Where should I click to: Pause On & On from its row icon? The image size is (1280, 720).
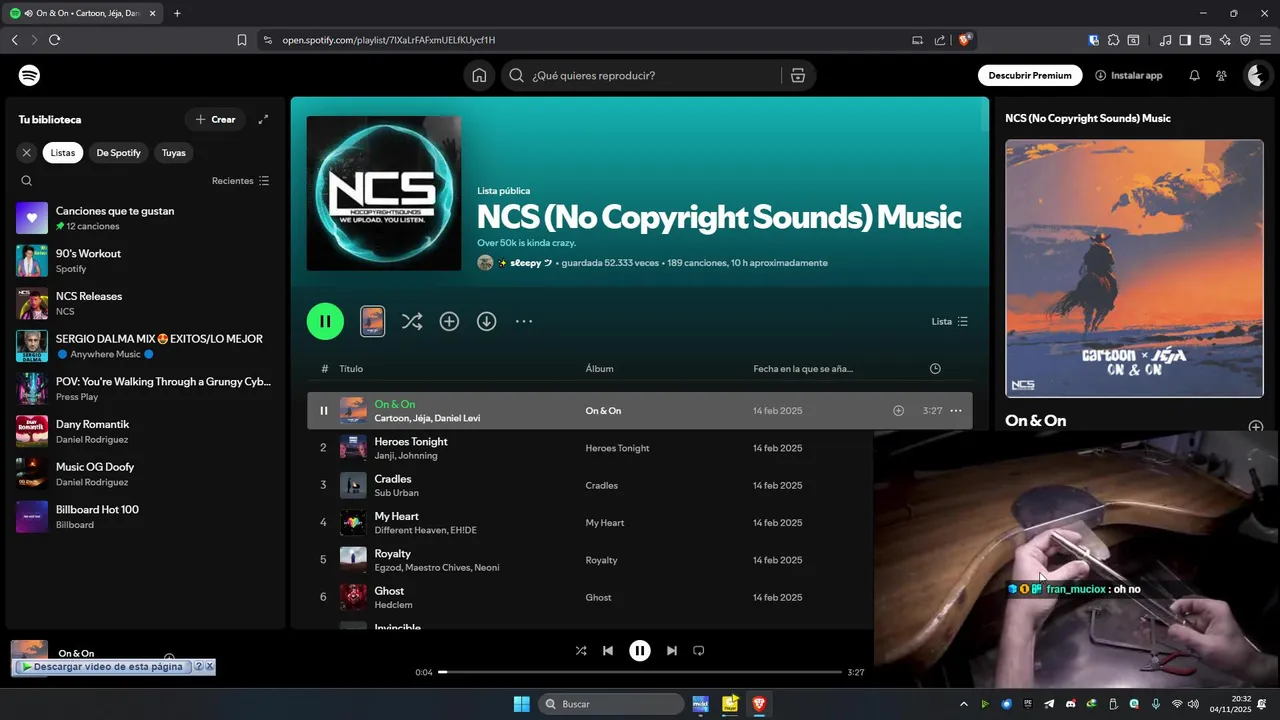323,411
